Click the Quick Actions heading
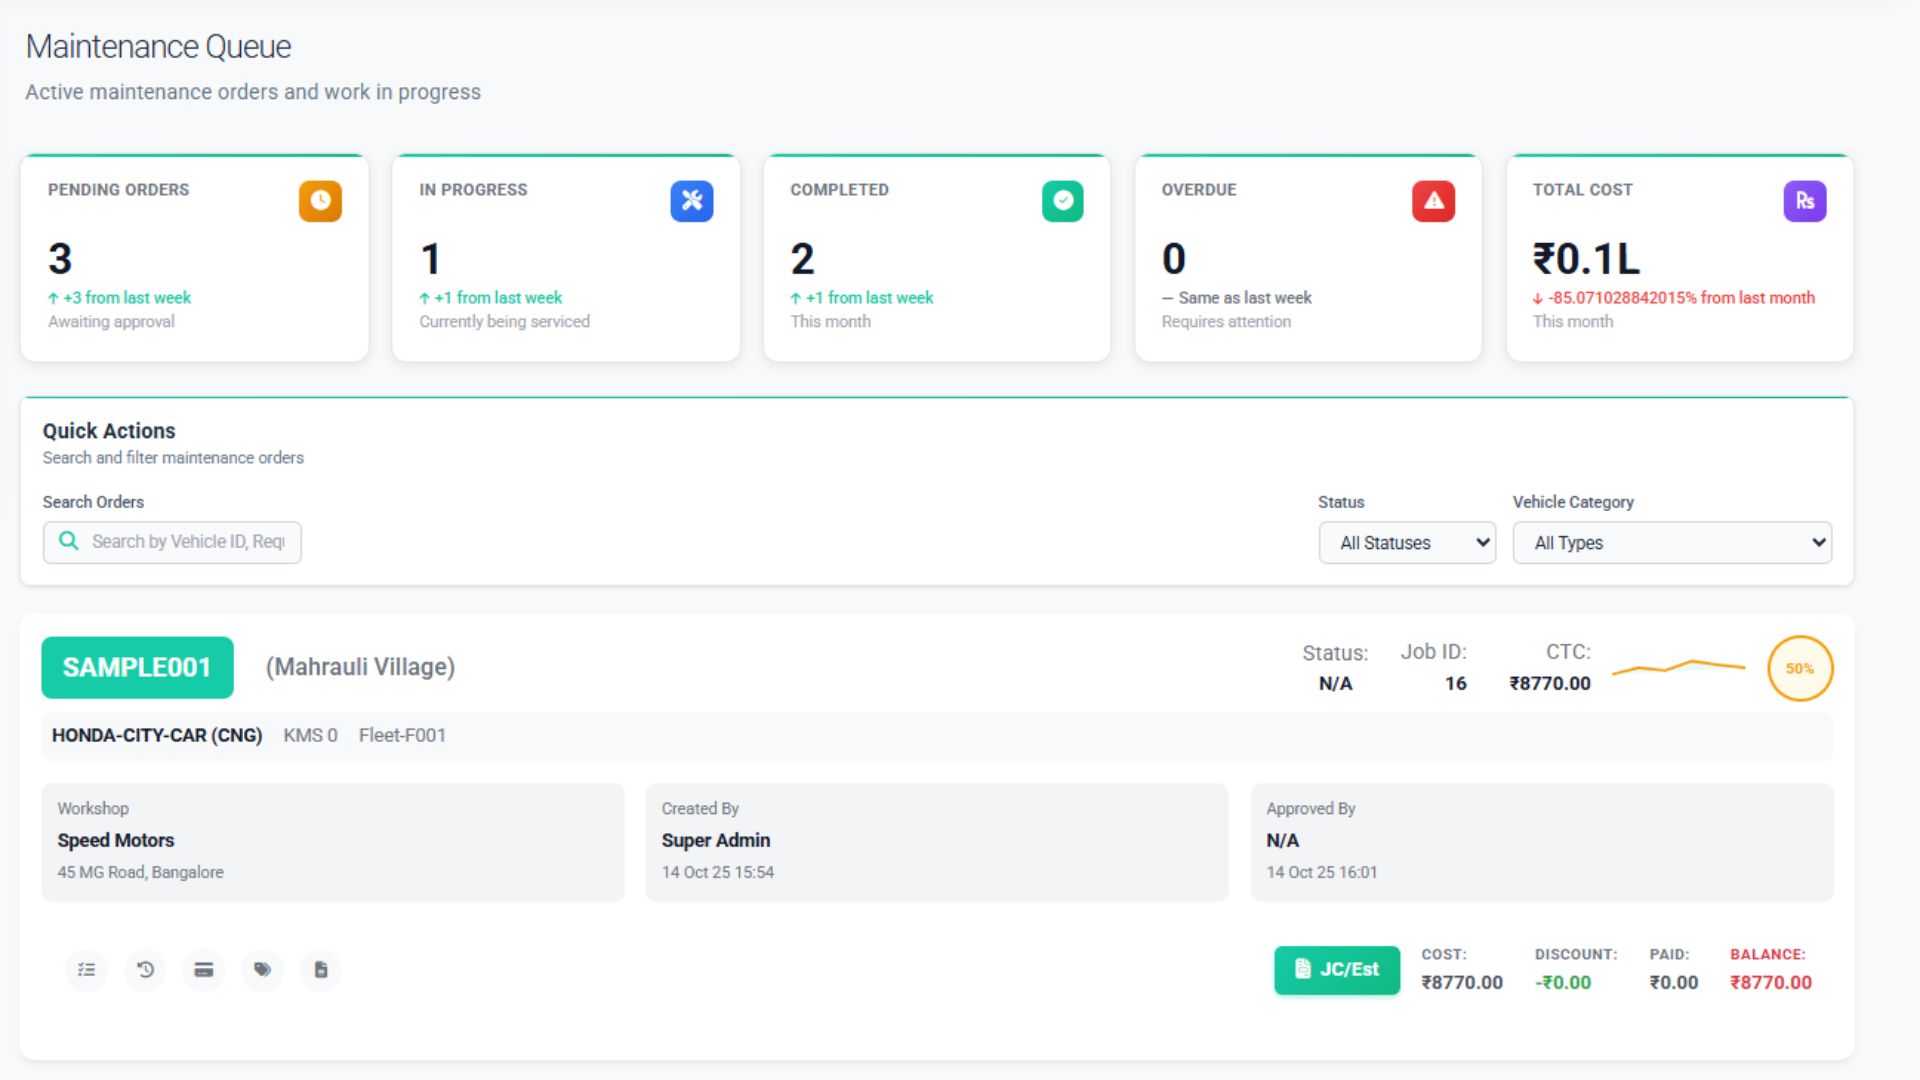The height and width of the screenshot is (1080, 1920). 109,431
